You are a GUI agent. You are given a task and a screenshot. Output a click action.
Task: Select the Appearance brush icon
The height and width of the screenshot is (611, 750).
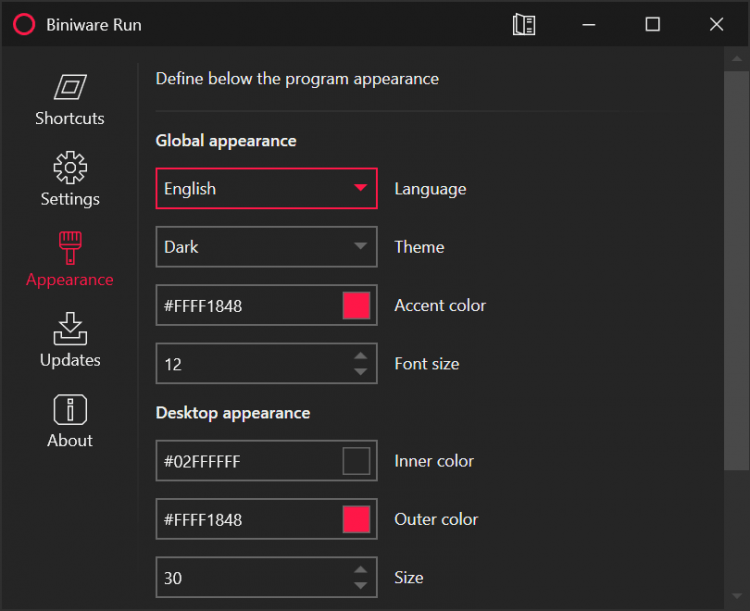70,249
